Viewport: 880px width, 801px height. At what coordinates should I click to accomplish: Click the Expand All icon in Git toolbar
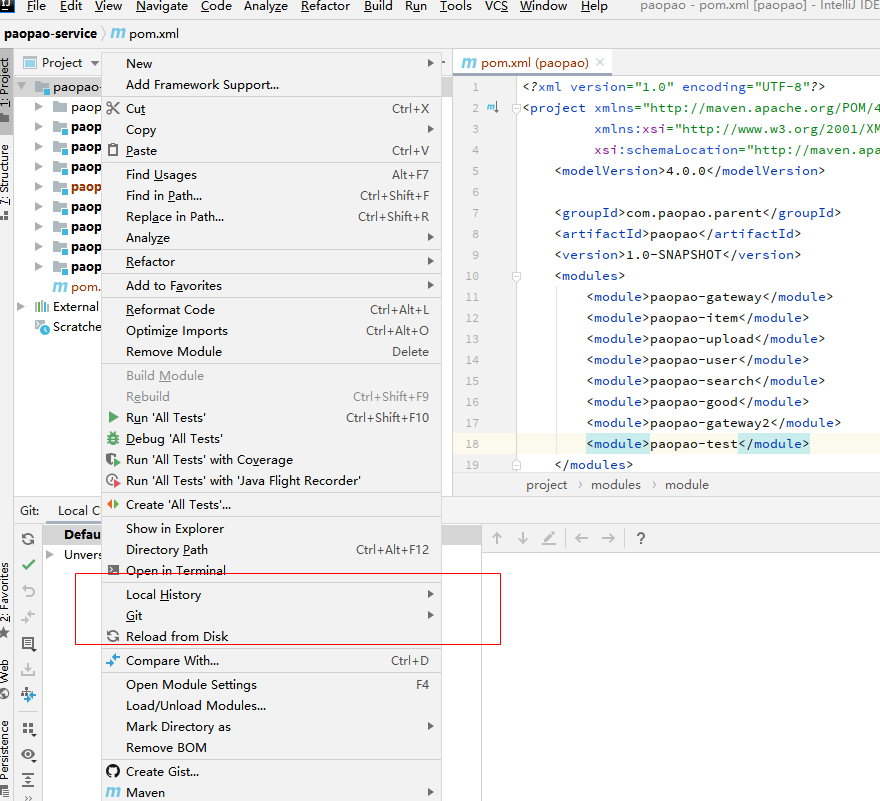(28, 780)
